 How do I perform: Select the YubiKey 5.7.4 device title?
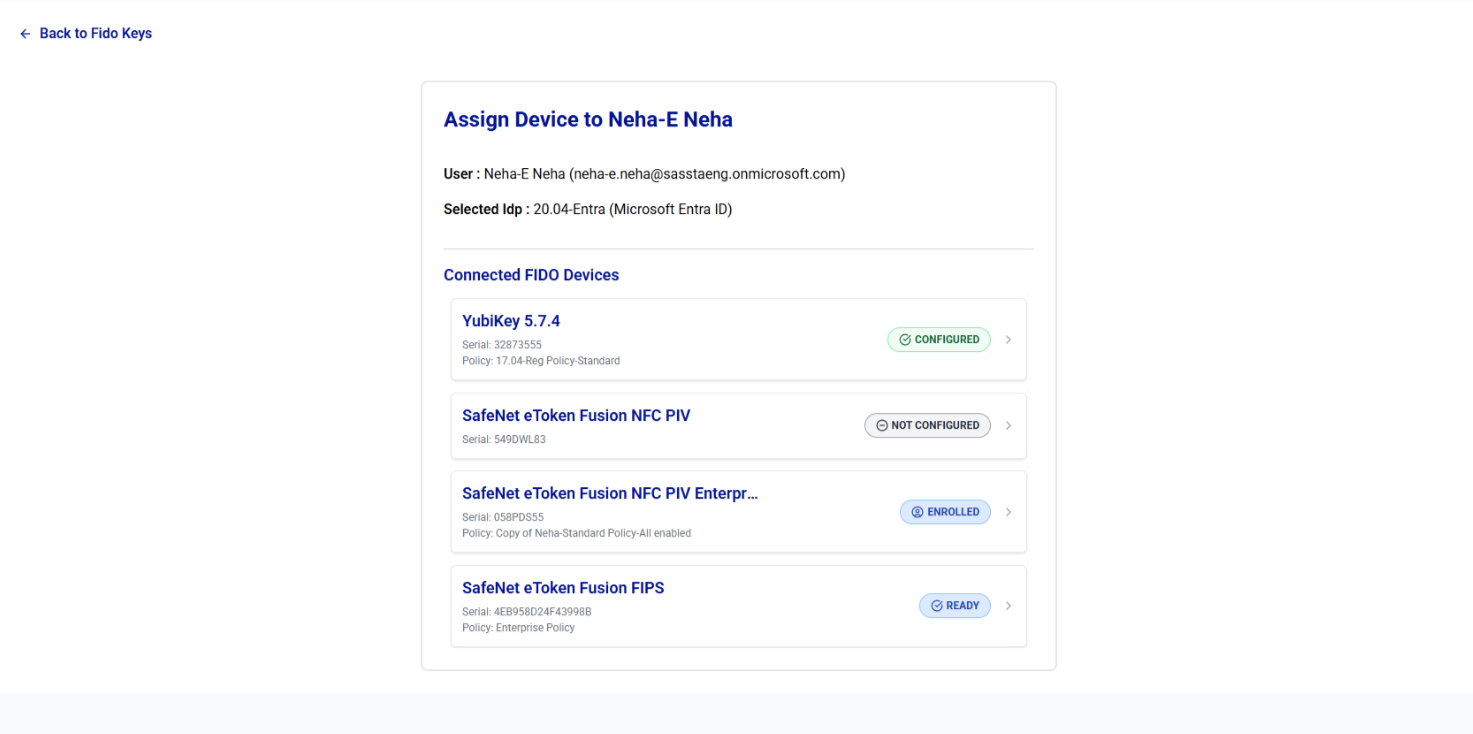[x=510, y=321]
